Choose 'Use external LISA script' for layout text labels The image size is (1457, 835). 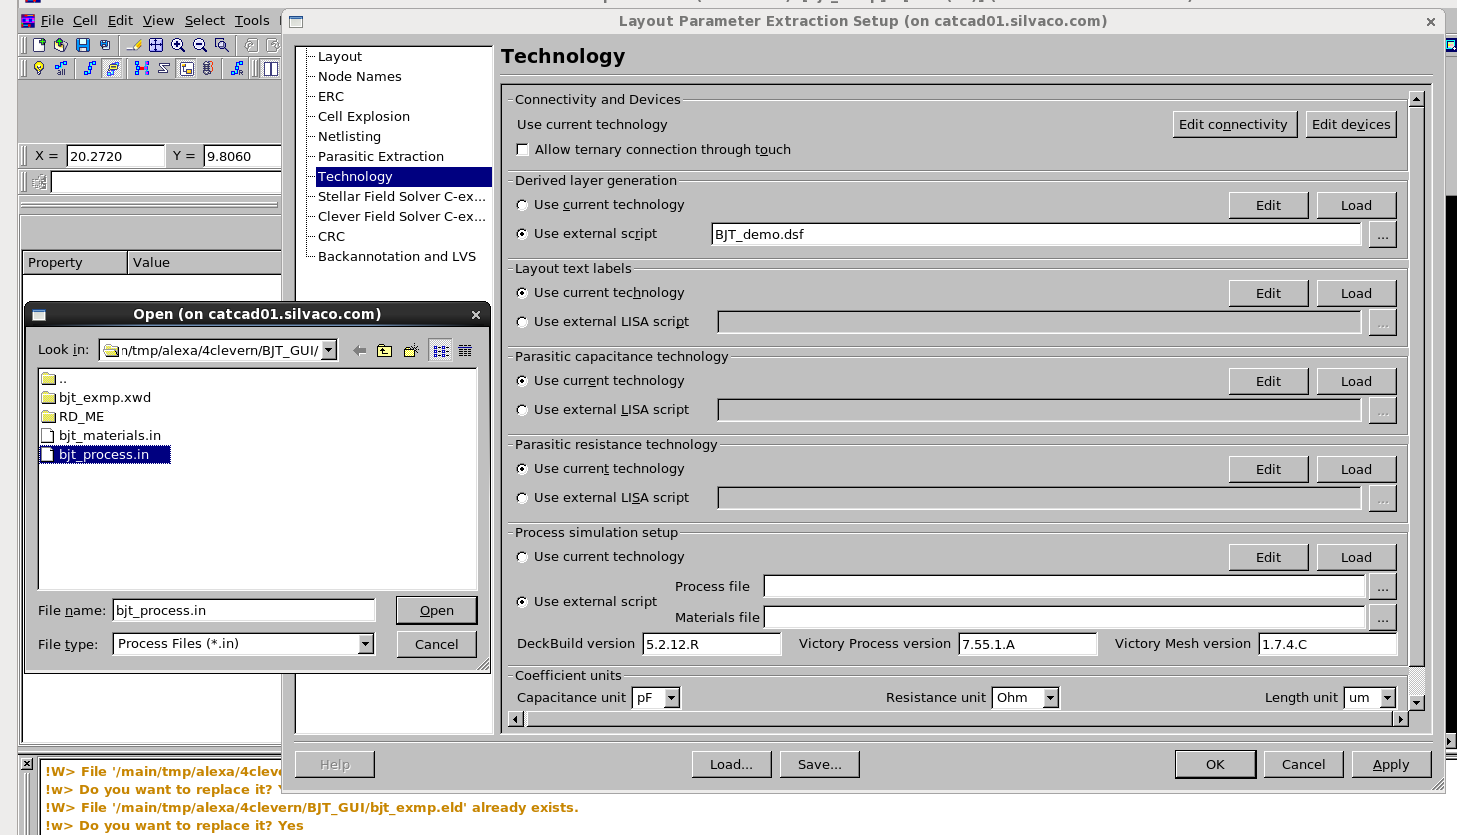click(x=522, y=322)
